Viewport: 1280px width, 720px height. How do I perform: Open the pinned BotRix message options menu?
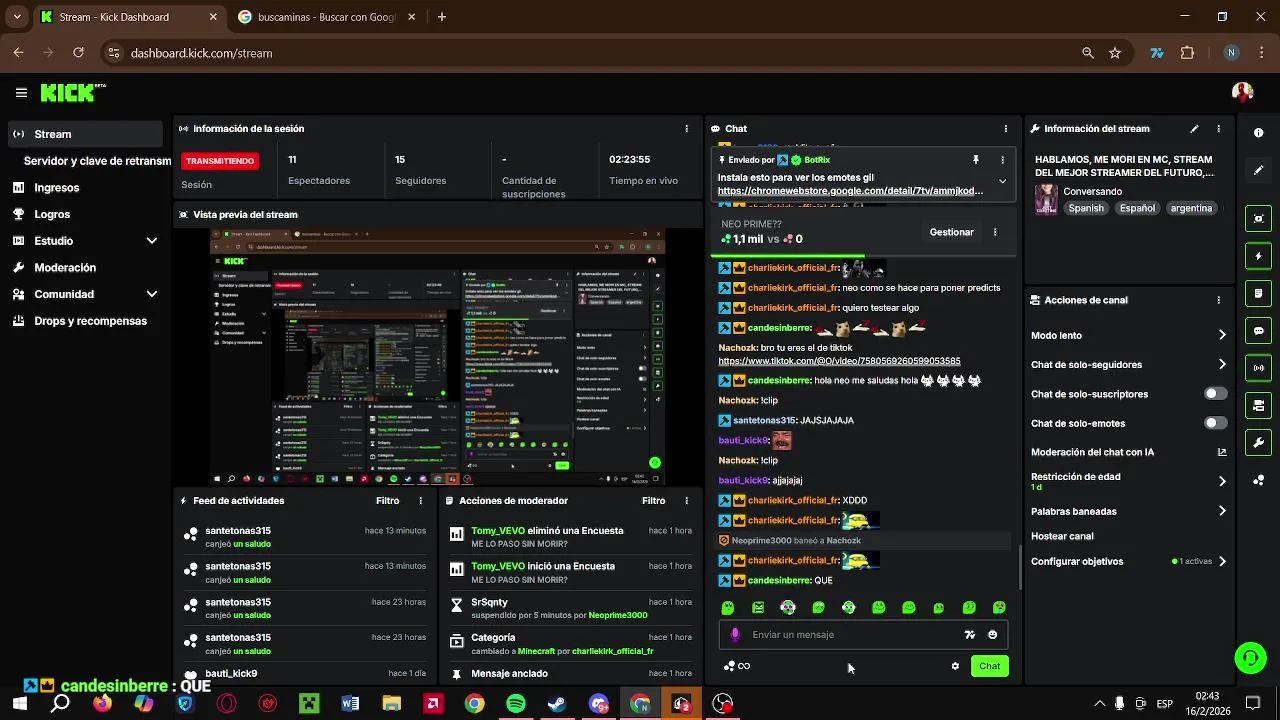(1002, 160)
